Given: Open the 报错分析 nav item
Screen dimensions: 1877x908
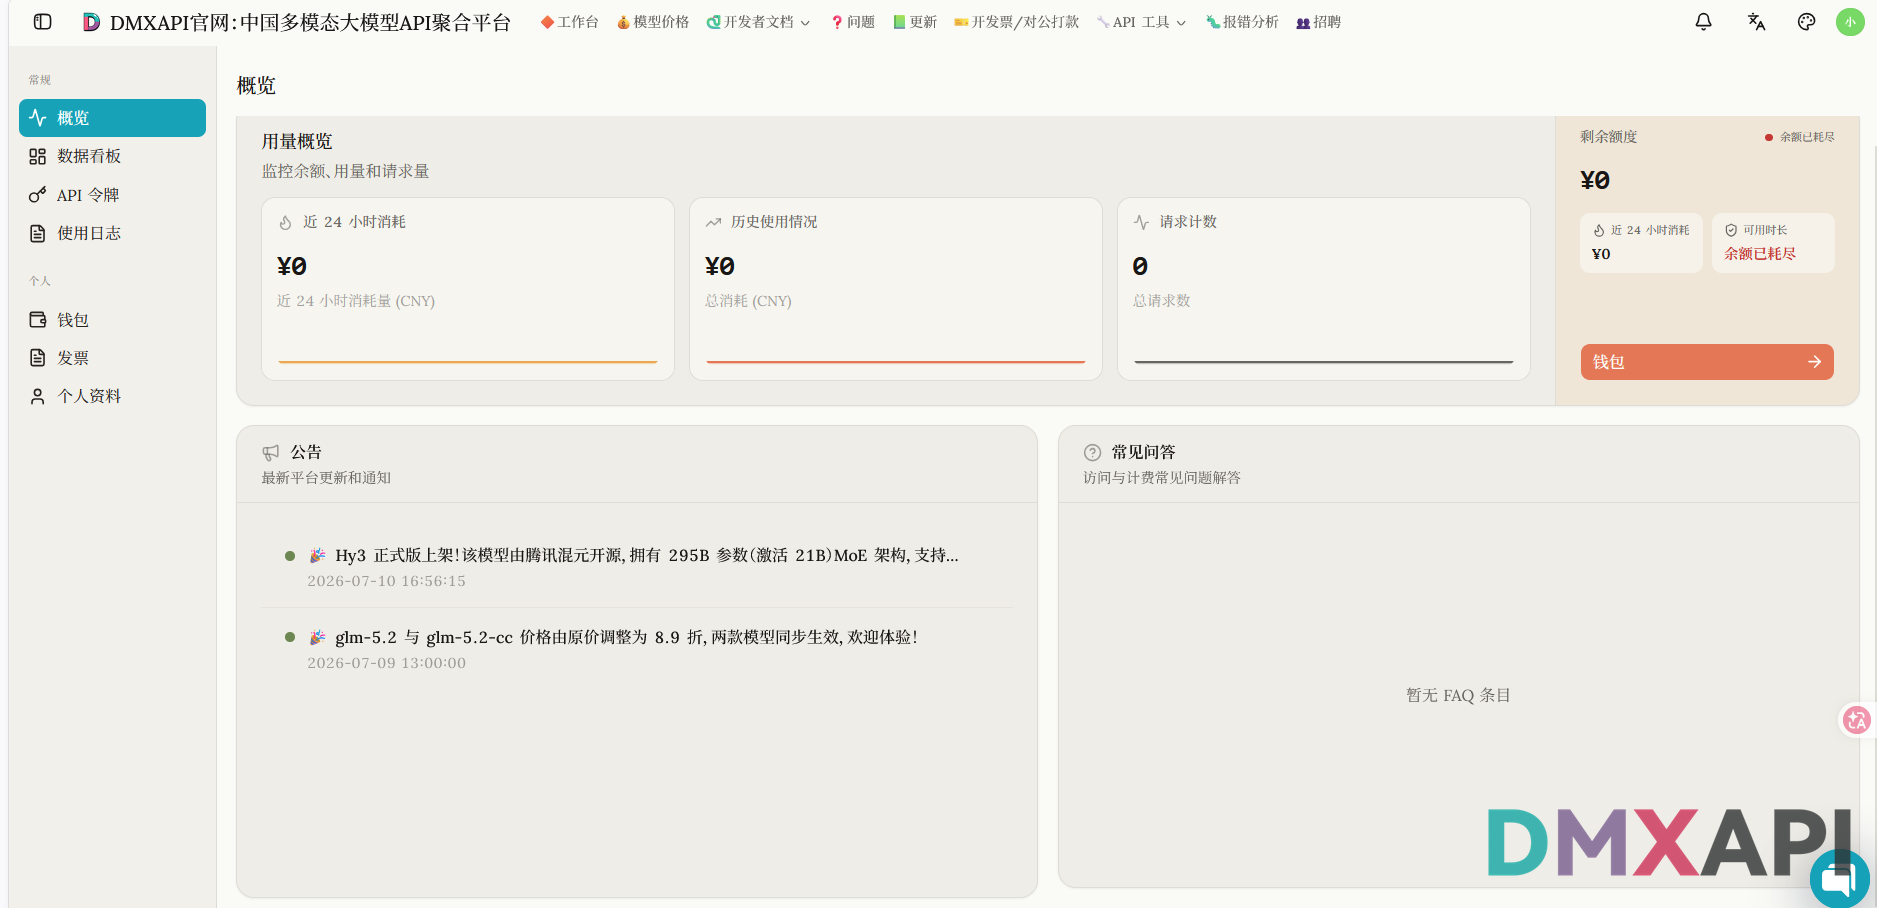Looking at the screenshot, I should [1242, 22].
